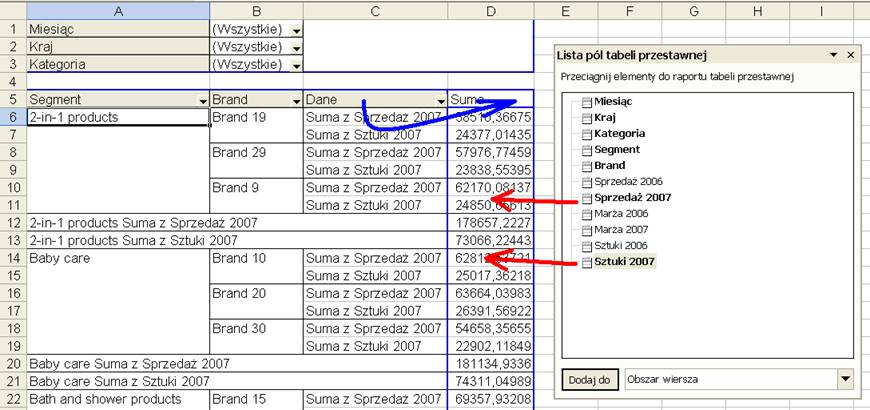Image resolution: width=870 pixels, height=410 pixels.
Task: Close the Lista pól tabeli przestawnej panel
Action: coord(851,55)
